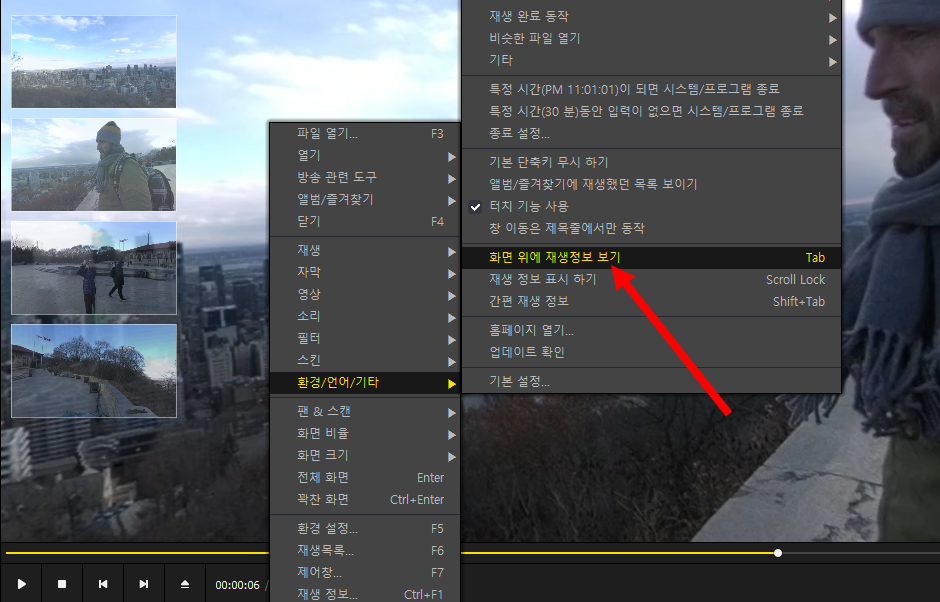Uncheck 터치 기능 사용 option
This screenshot has height=602, width=940.
652,207
